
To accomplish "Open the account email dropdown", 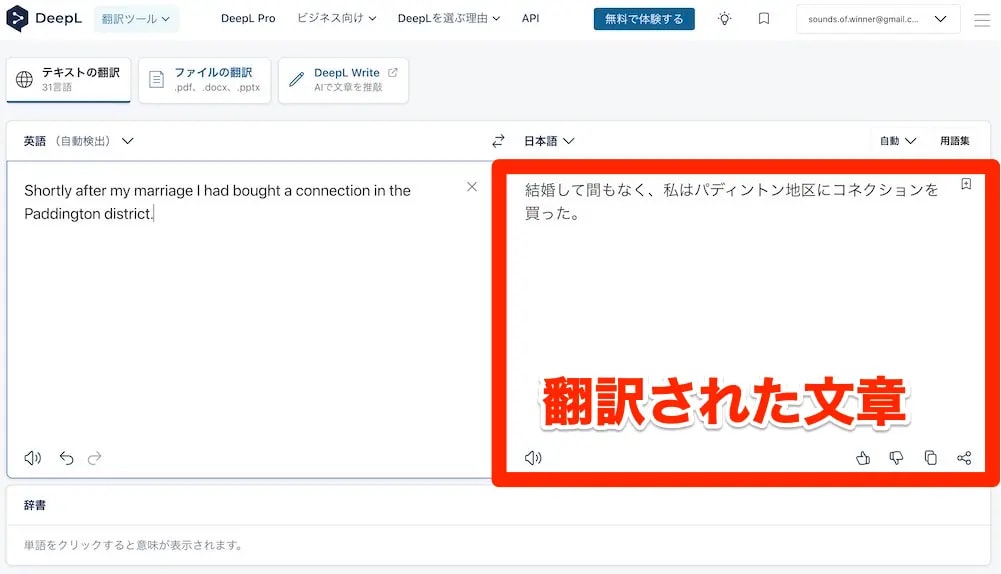I will click(877, 19).
